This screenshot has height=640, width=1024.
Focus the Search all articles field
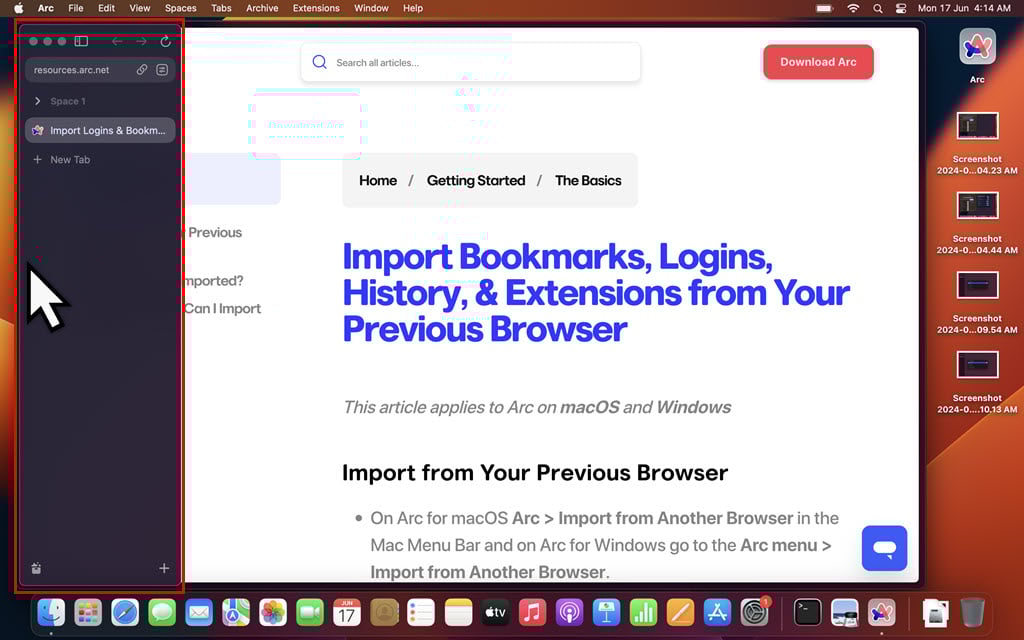pos(470,62)
